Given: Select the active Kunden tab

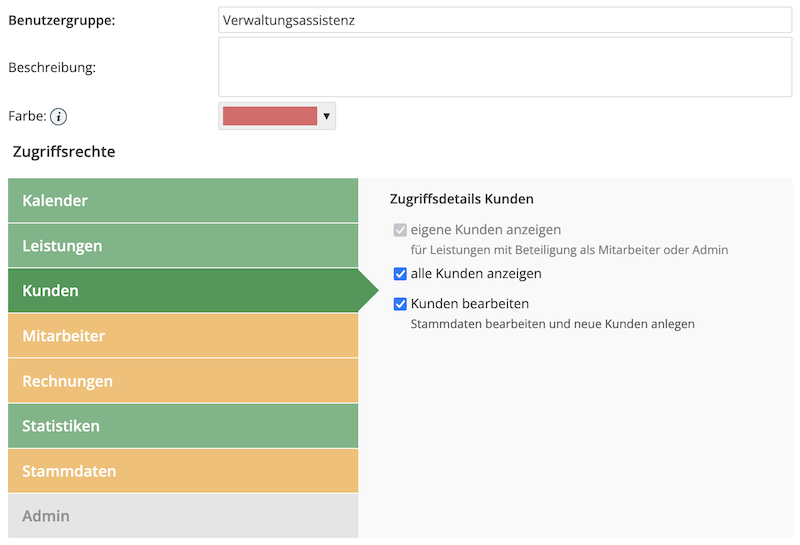Looking at the screenshot, I should click(x=183, y=291).
